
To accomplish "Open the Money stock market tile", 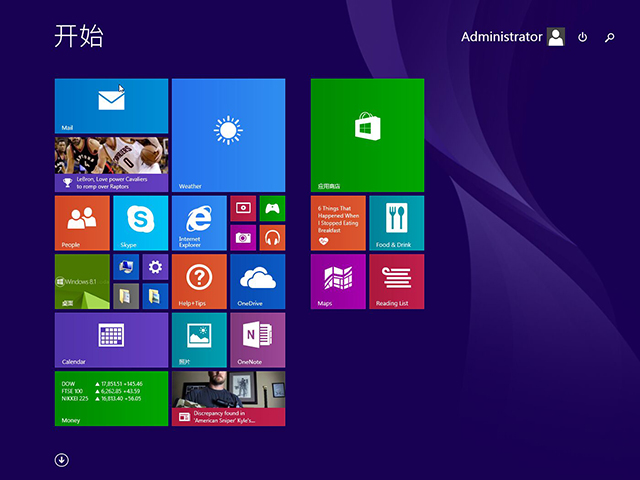I will click(x=111, y=399).
